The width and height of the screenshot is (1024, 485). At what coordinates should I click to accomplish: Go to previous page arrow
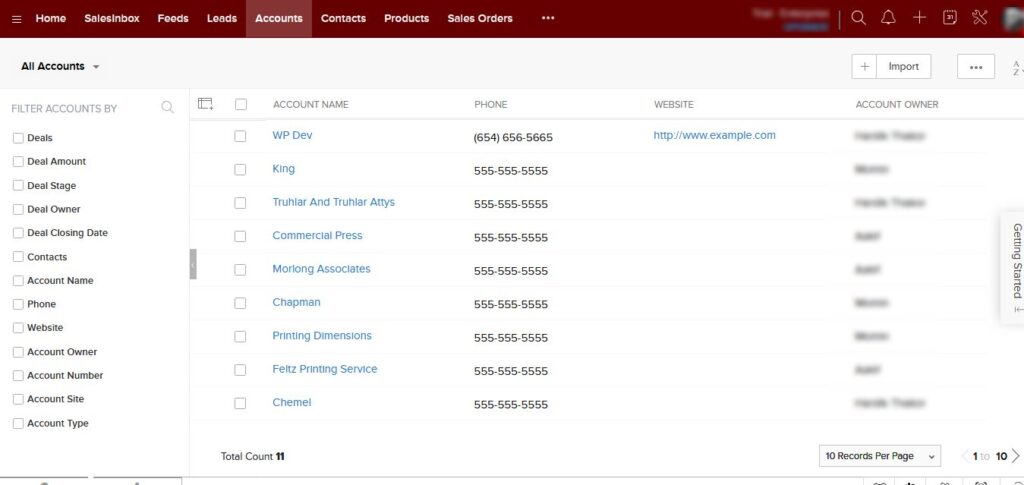click(x=965, y=456)
